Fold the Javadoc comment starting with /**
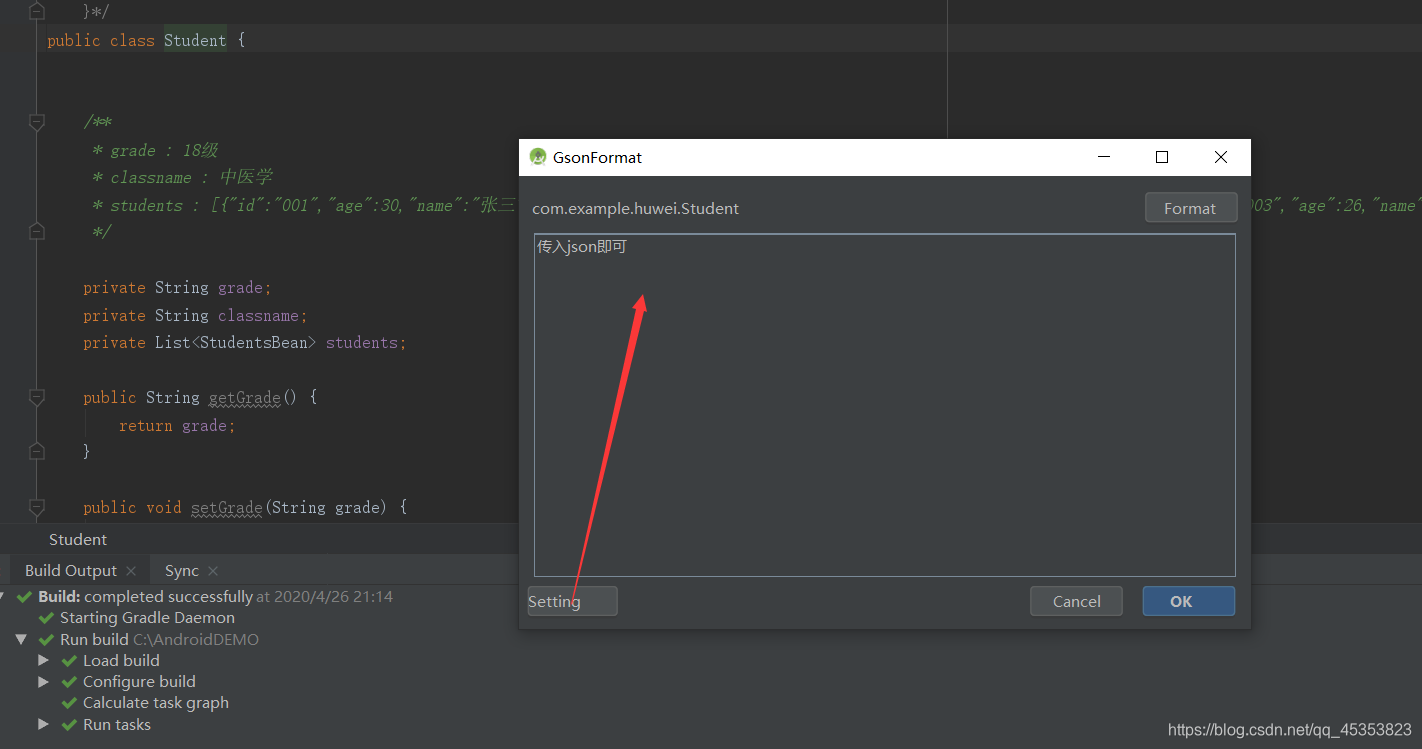This screenshot has height=749, width=1422. [x=37, y=122]
